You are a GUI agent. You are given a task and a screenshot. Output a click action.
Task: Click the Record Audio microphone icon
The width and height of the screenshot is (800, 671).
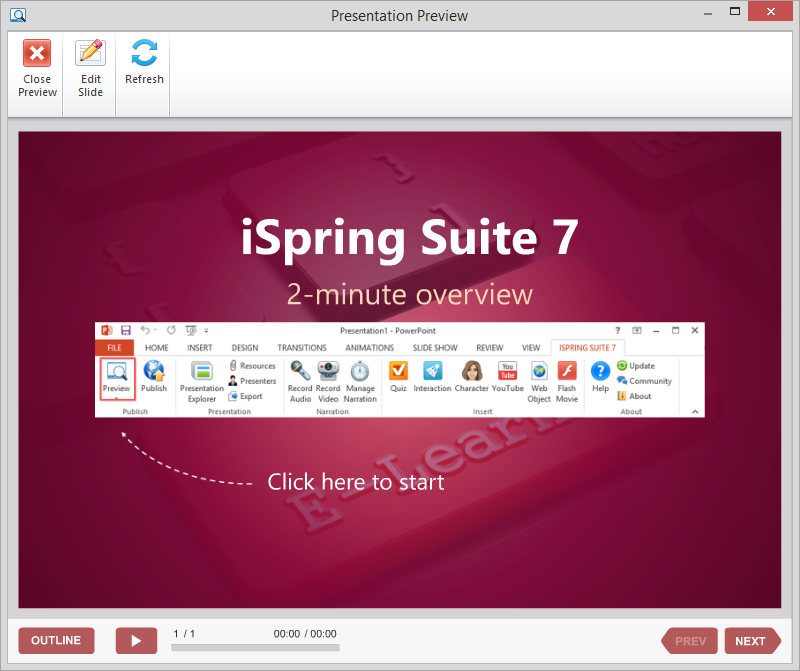[x=300, y=372]
